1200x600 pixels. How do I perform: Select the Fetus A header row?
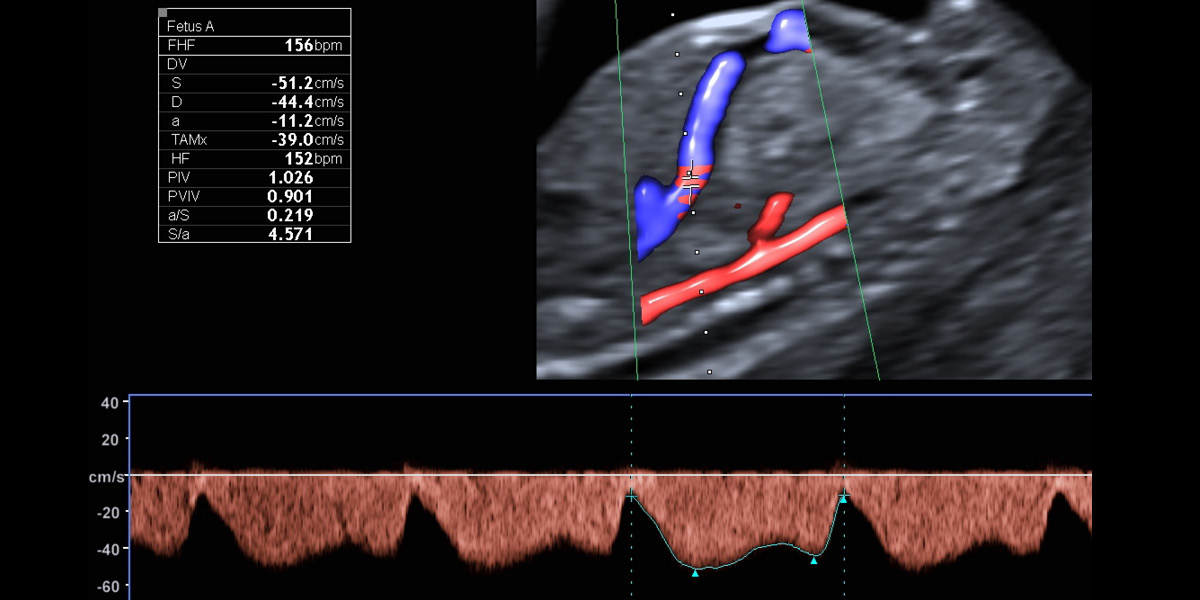(255, 27)
